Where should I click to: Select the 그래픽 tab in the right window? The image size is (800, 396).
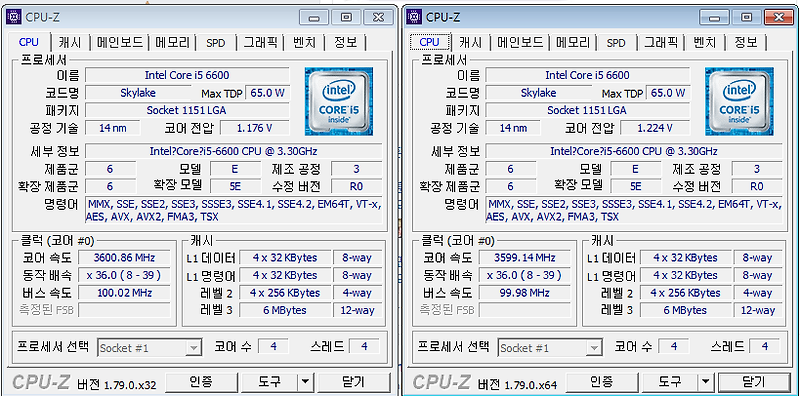click(661, 42)
